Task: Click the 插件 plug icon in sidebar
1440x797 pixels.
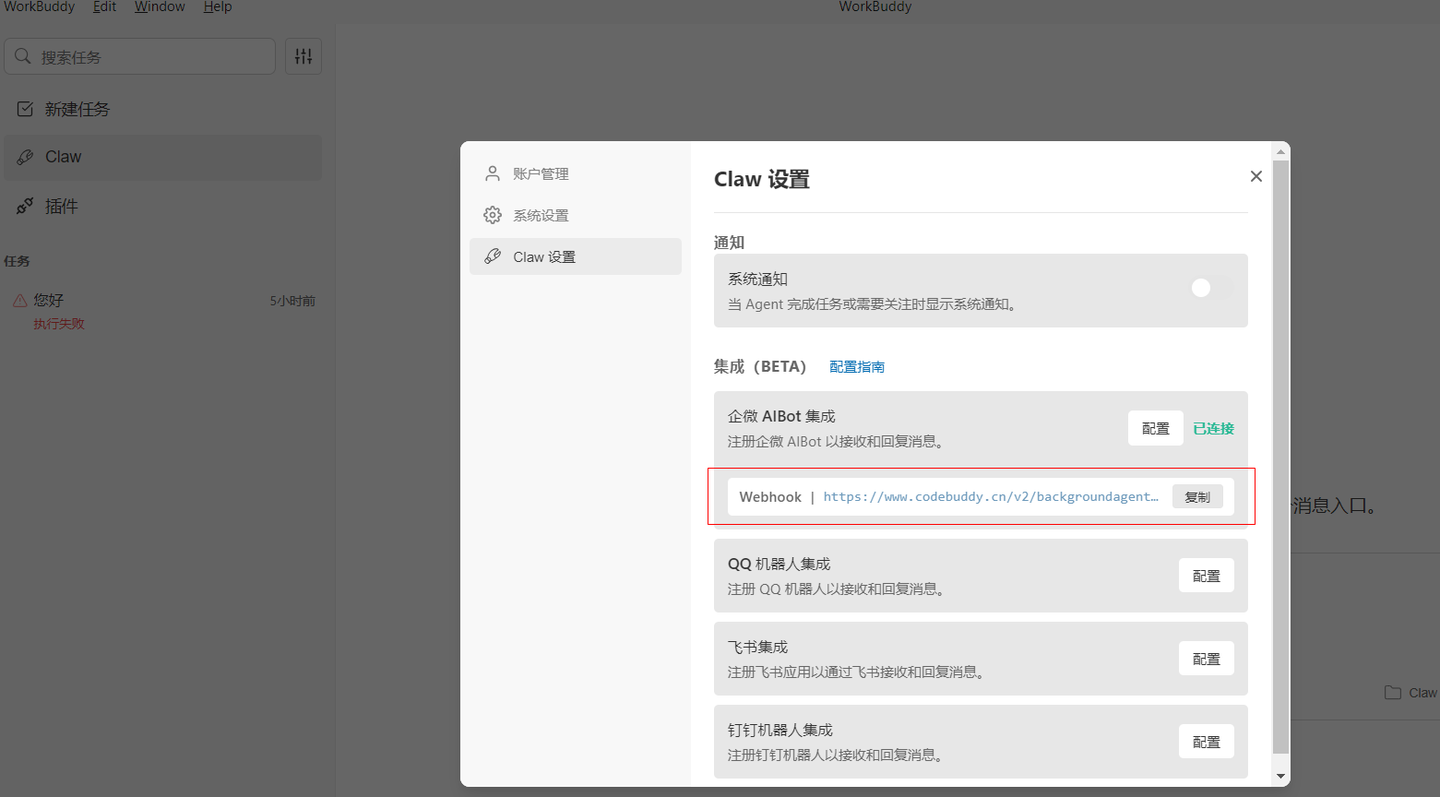Action: [x=26, y=206]
